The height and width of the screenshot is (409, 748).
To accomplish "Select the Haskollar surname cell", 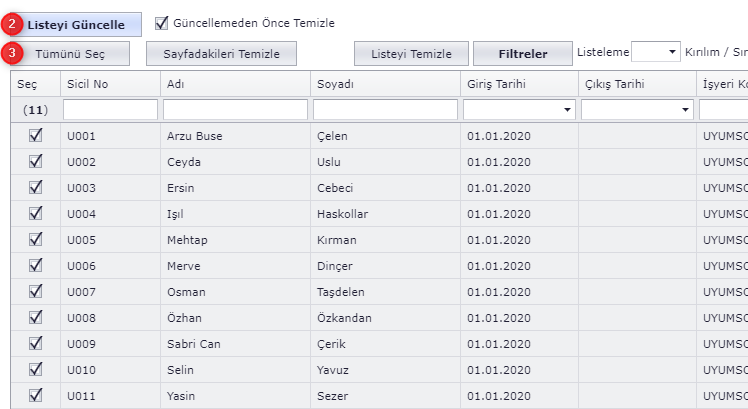I will [x=343, y=214].
